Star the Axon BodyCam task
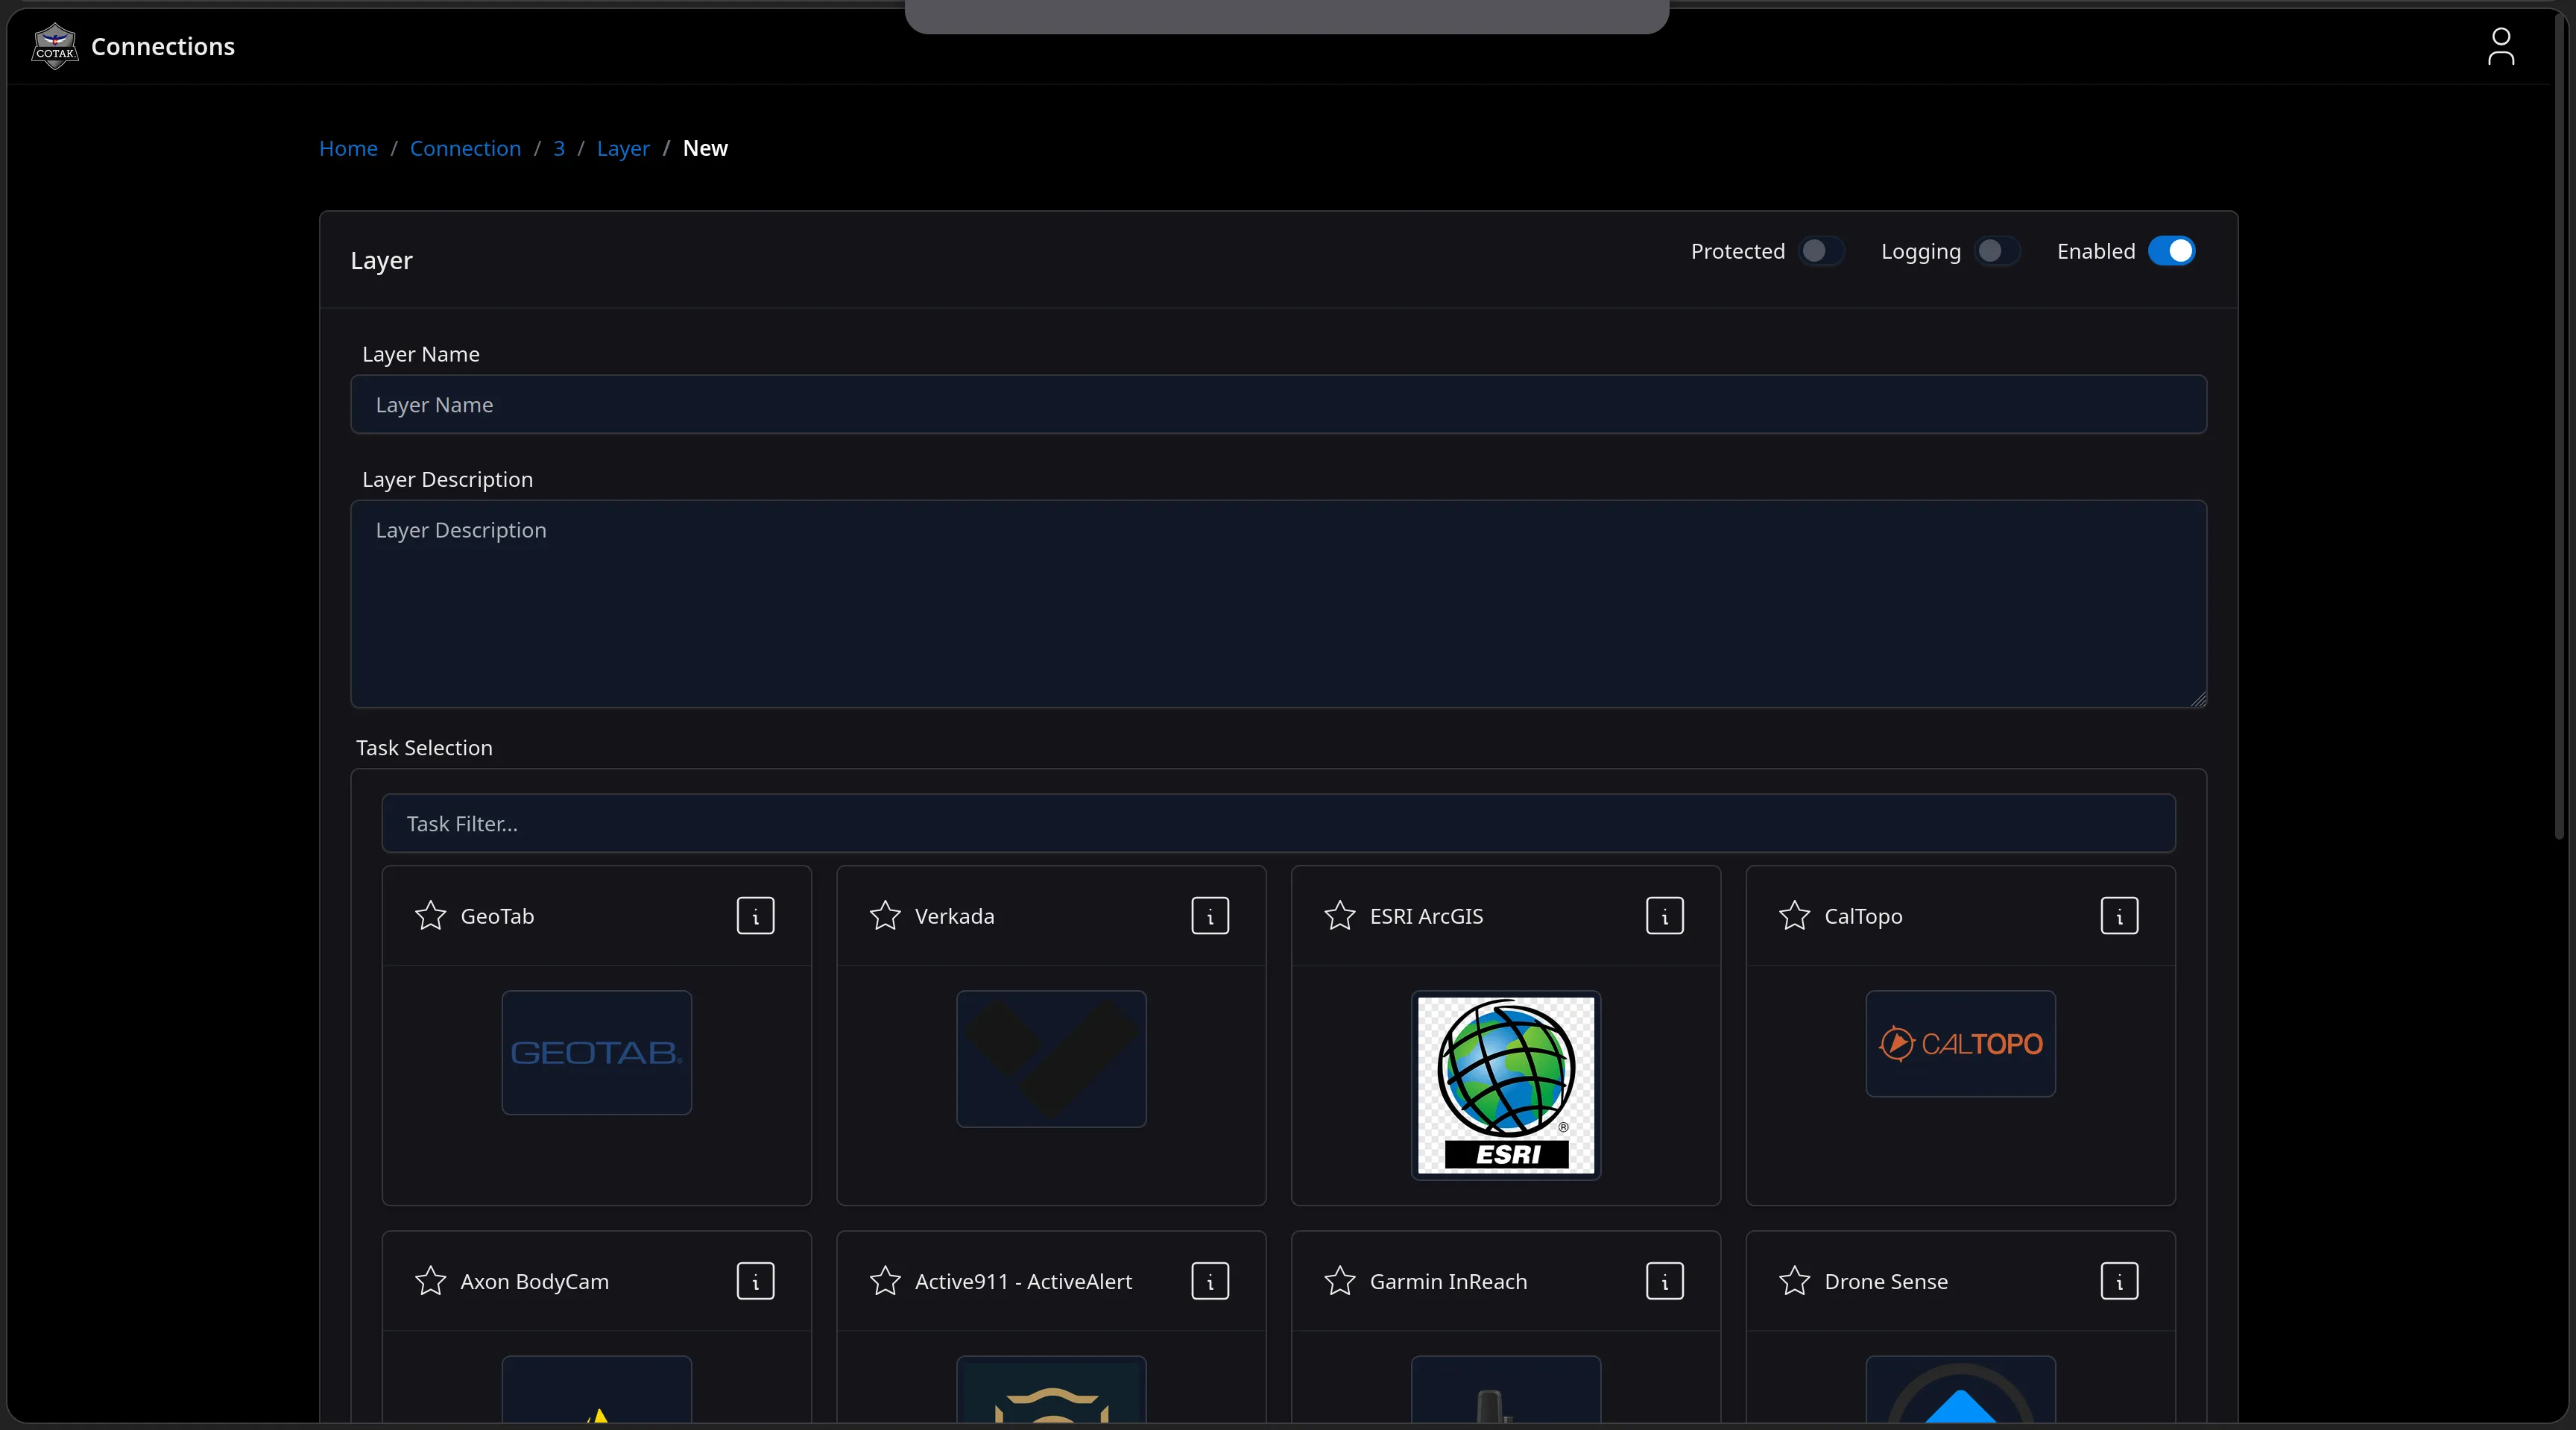Screen dimensions: 2576x1430 (430, 1281)
